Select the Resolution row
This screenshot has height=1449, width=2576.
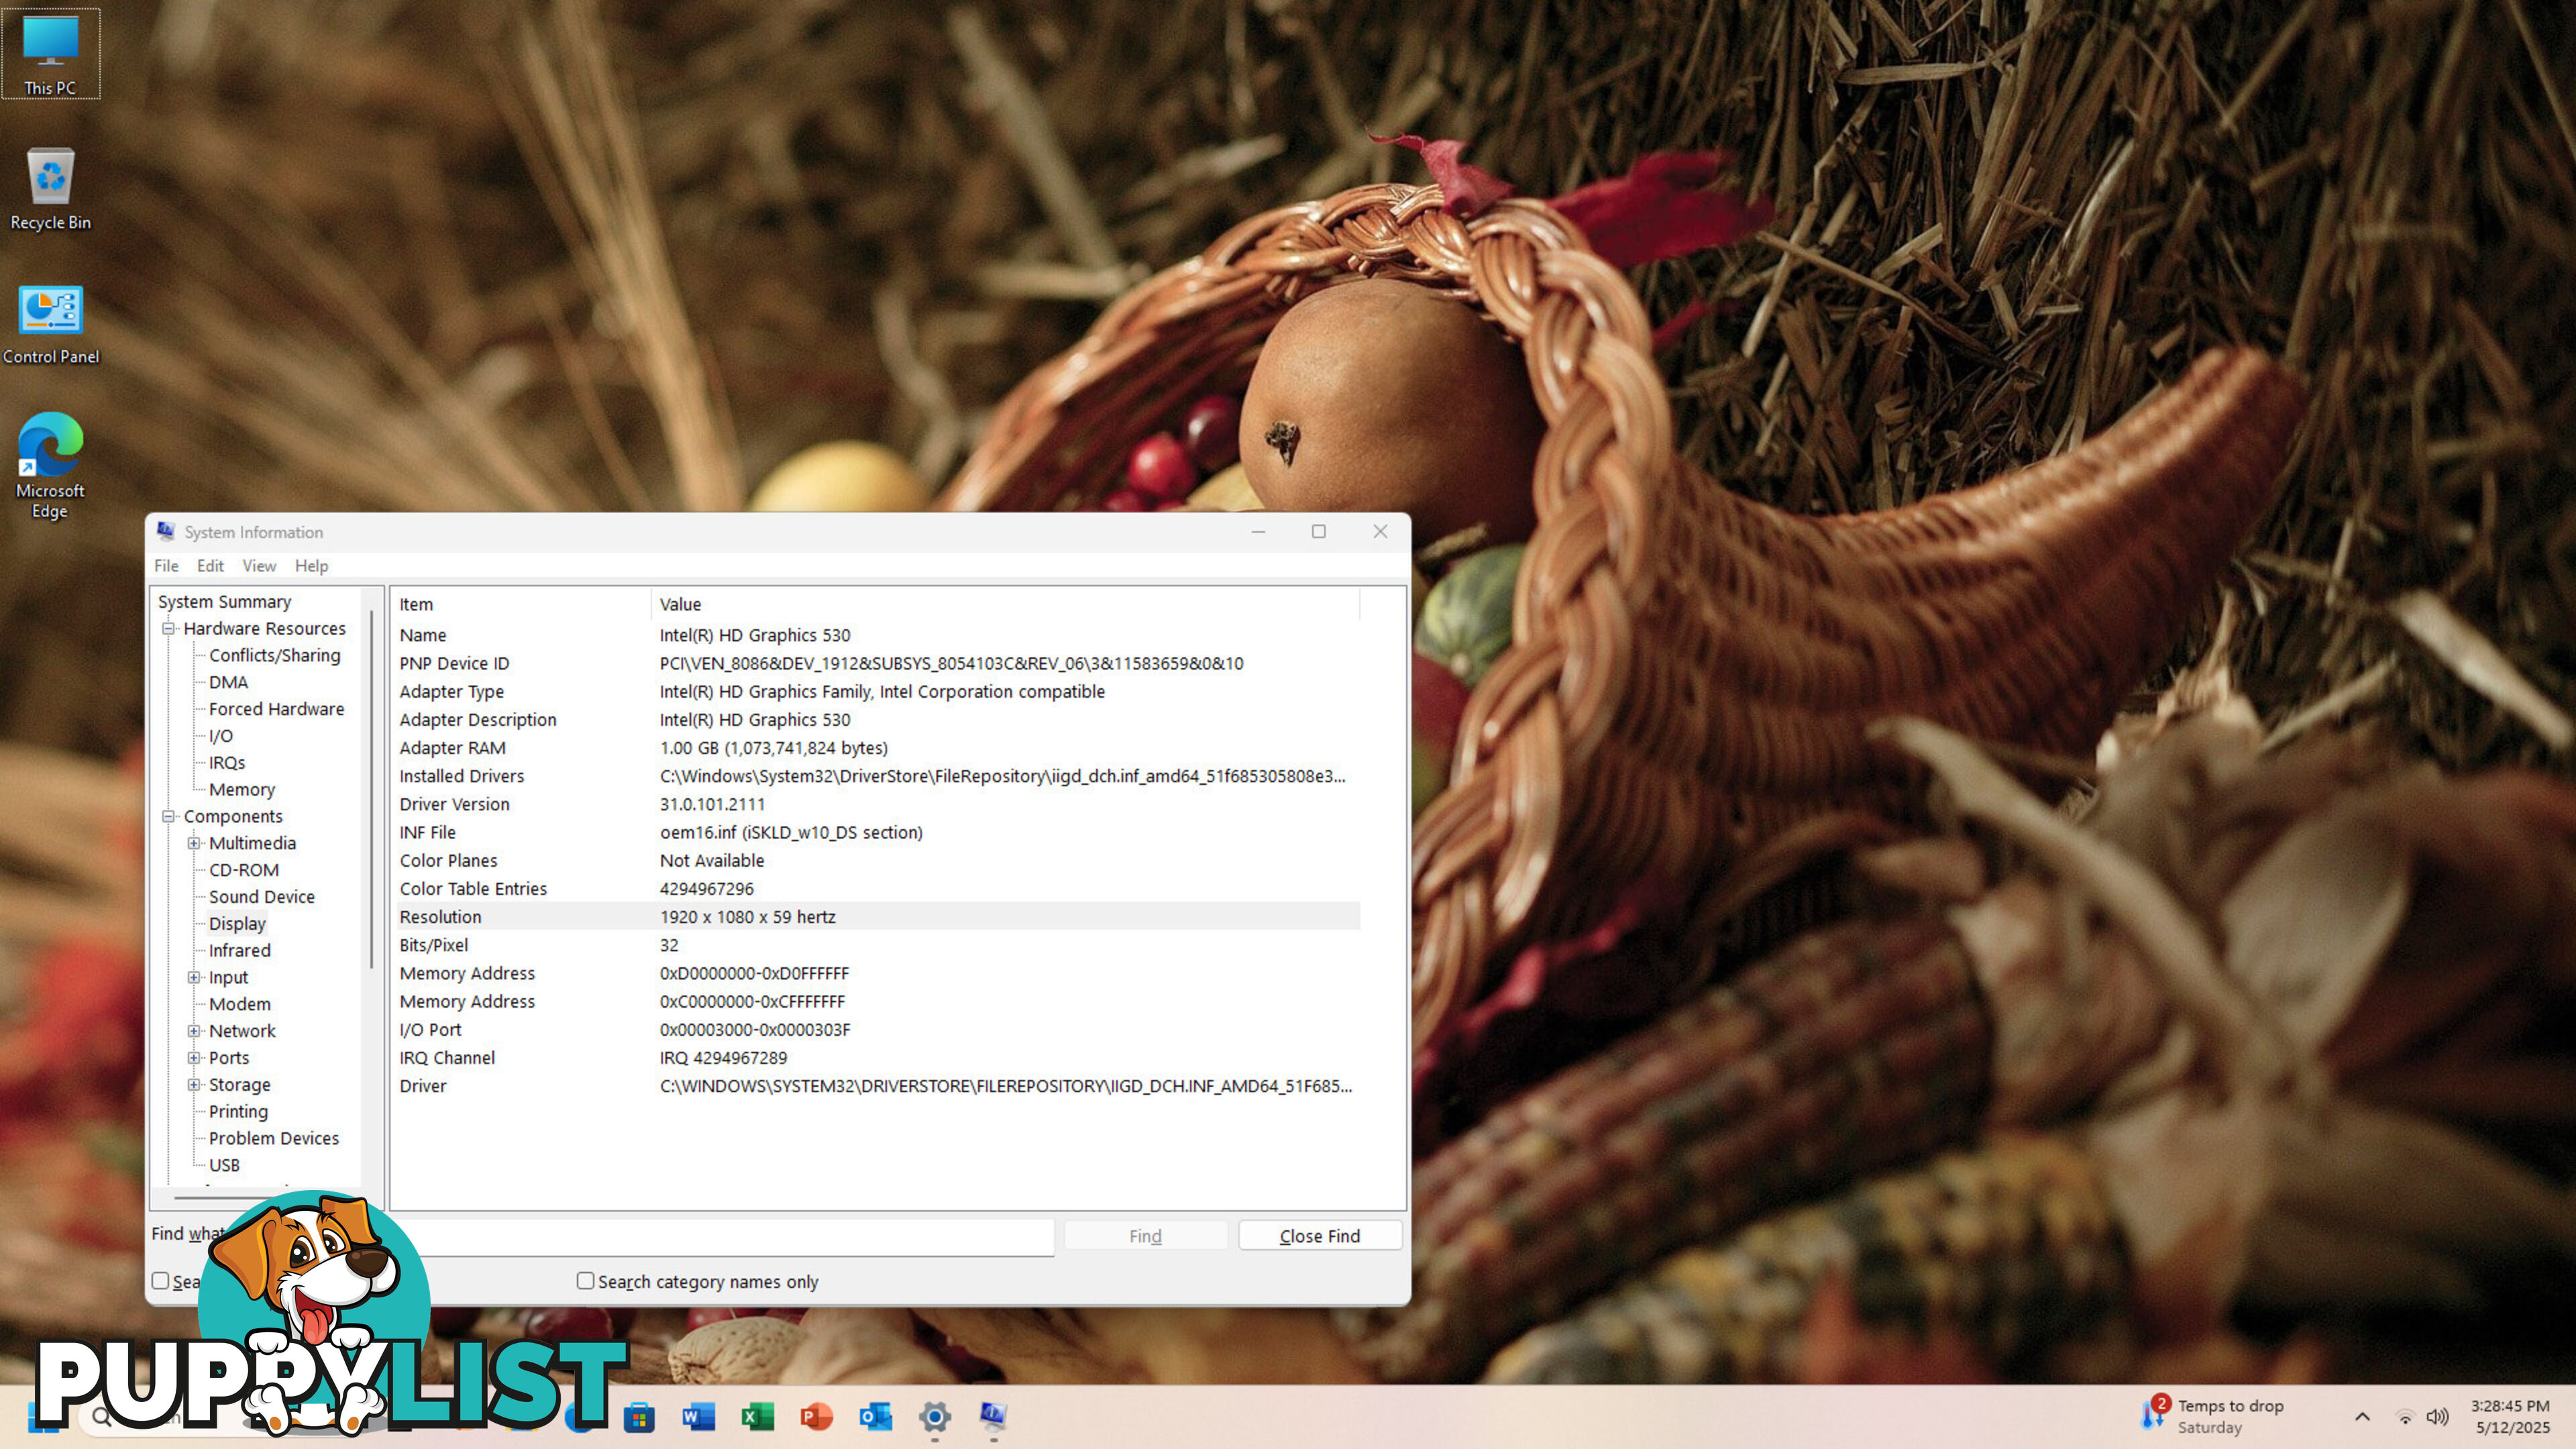coord(878,917)
